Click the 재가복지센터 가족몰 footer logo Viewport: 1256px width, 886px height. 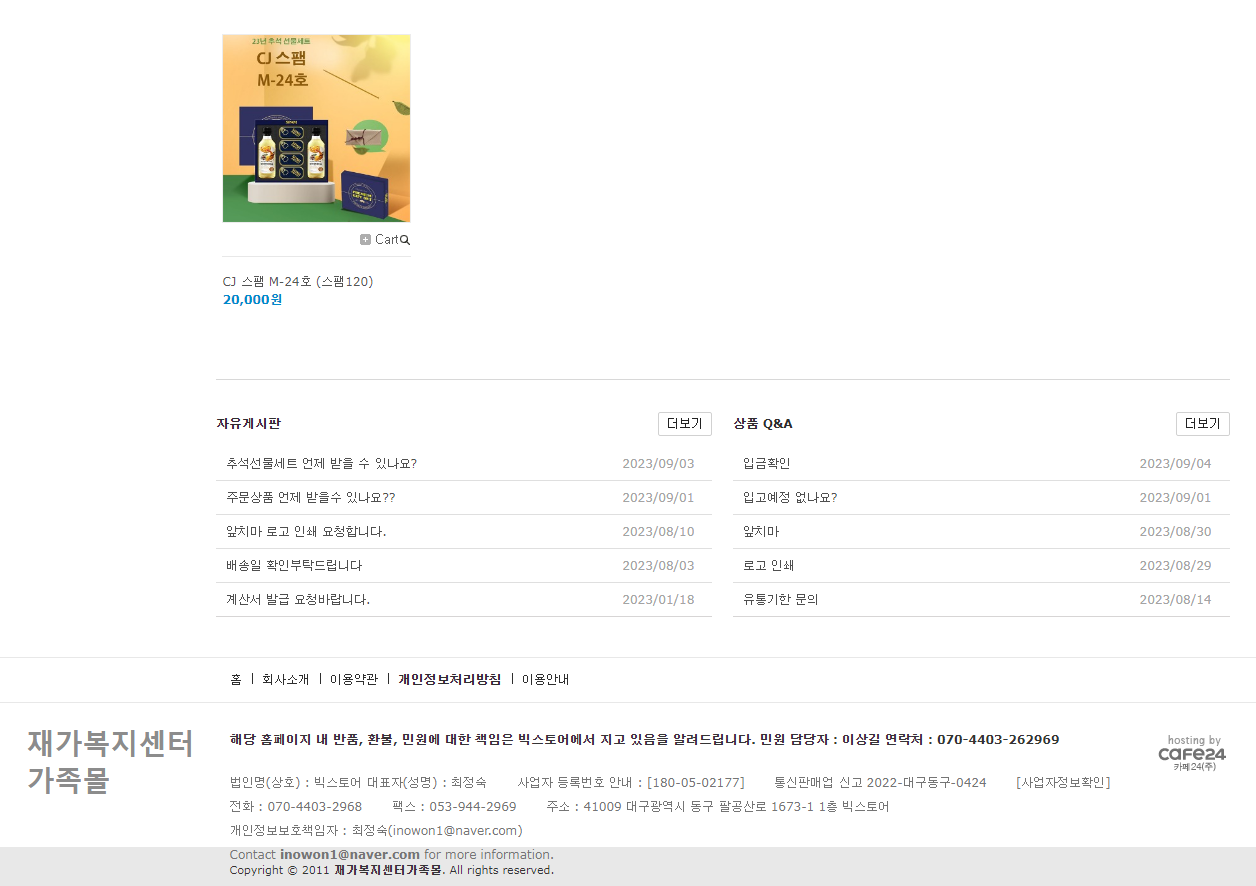(x=110, y=762)
